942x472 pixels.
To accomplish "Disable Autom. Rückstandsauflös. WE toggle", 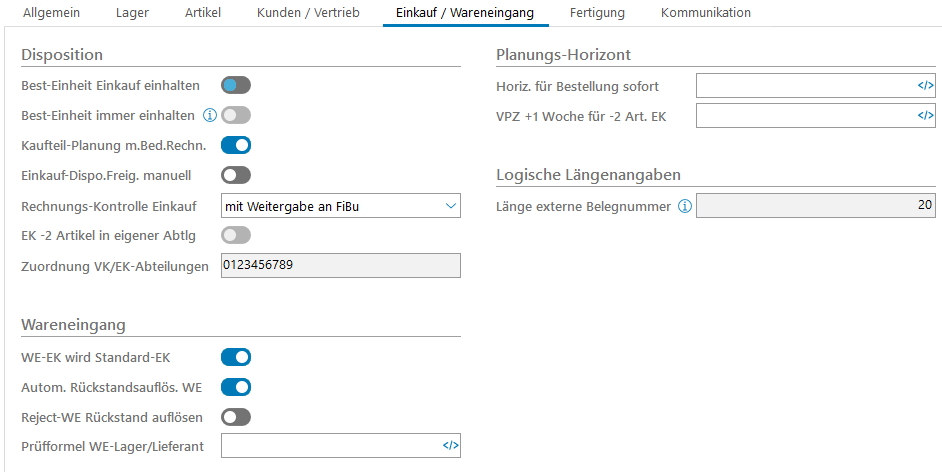I will [236, 387].
